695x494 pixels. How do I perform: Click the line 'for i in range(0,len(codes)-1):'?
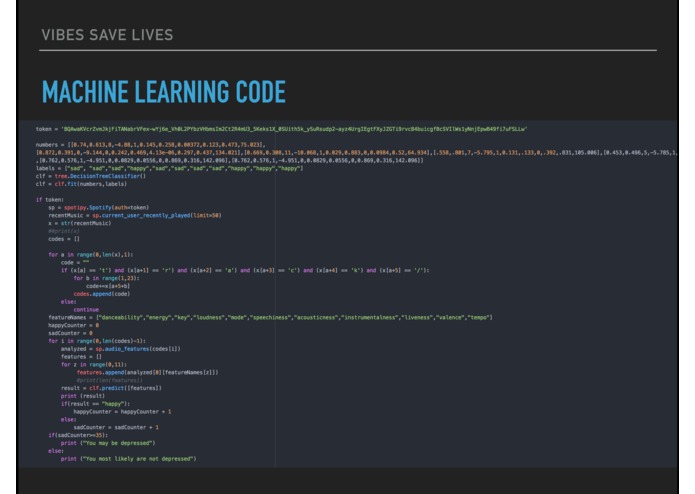(x=97, y=341)
